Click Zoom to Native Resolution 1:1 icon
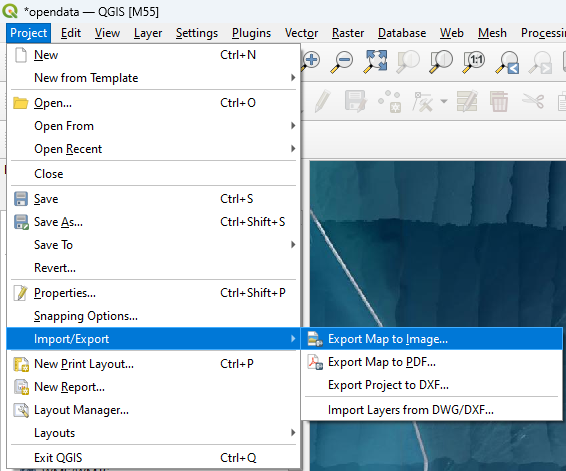This screenshot has width=566, height=471. (x=474, y=62)
